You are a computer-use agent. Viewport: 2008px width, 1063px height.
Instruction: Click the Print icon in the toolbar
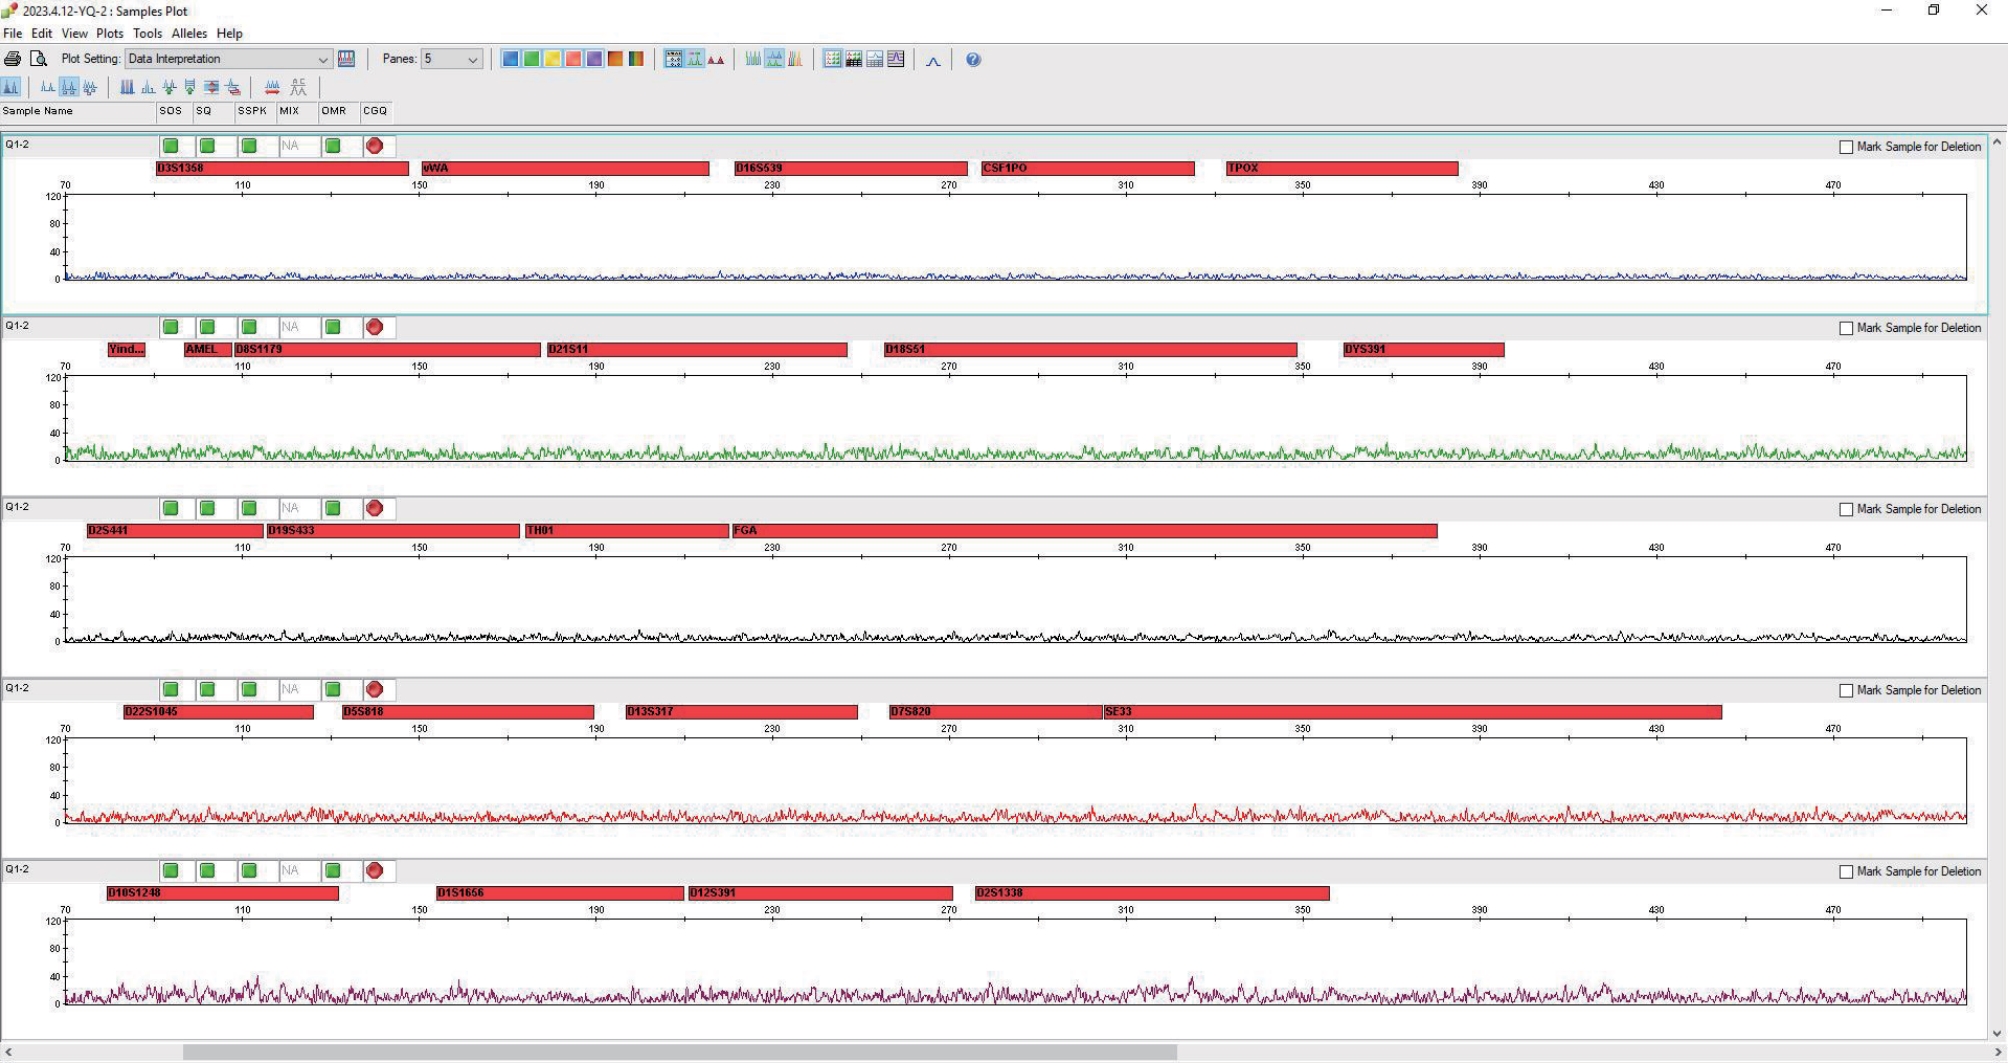point(12,59)
